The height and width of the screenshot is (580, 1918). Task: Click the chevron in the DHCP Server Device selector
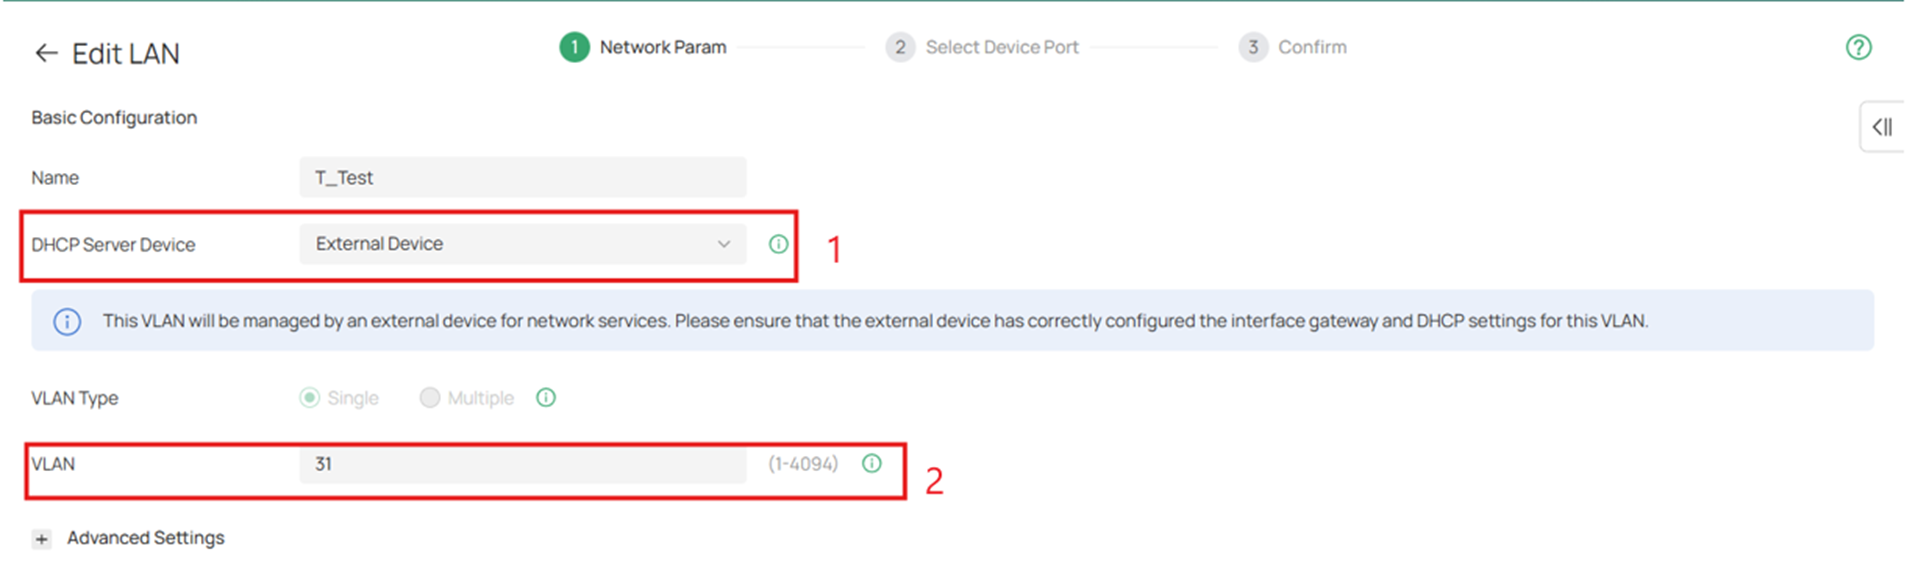click(x=723, y=243)
